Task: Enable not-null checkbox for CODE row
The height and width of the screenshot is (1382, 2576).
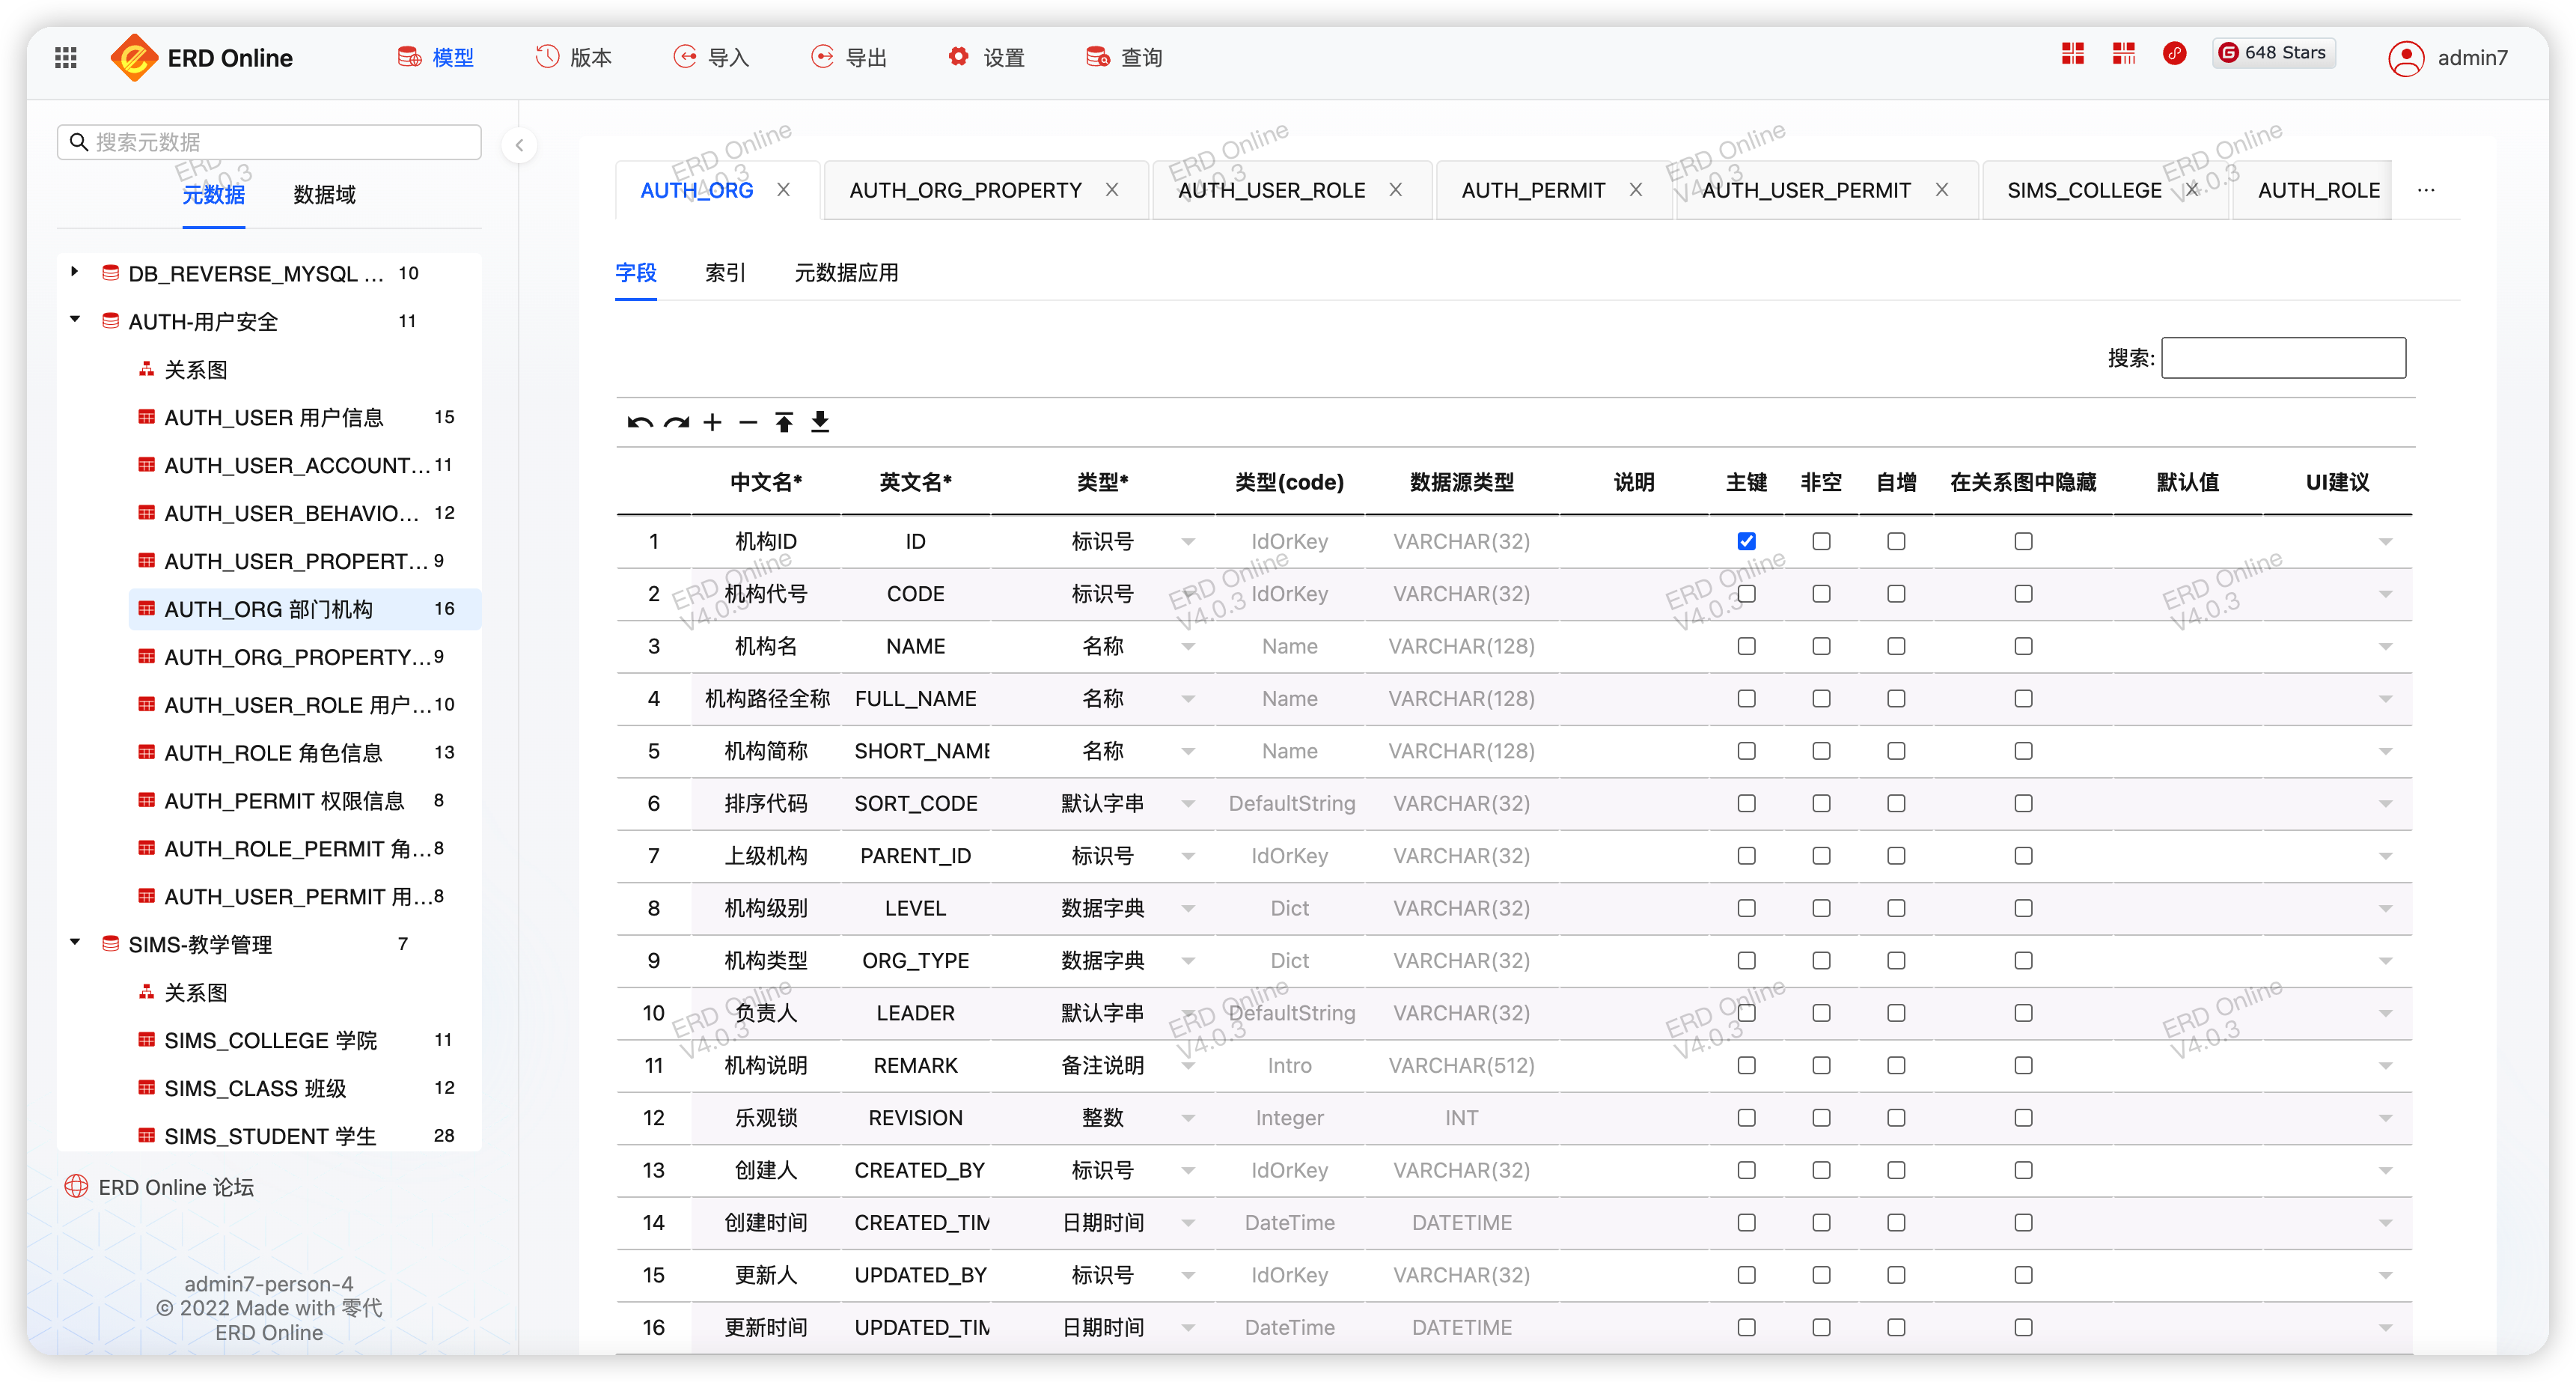Action: click(1821, 594)
